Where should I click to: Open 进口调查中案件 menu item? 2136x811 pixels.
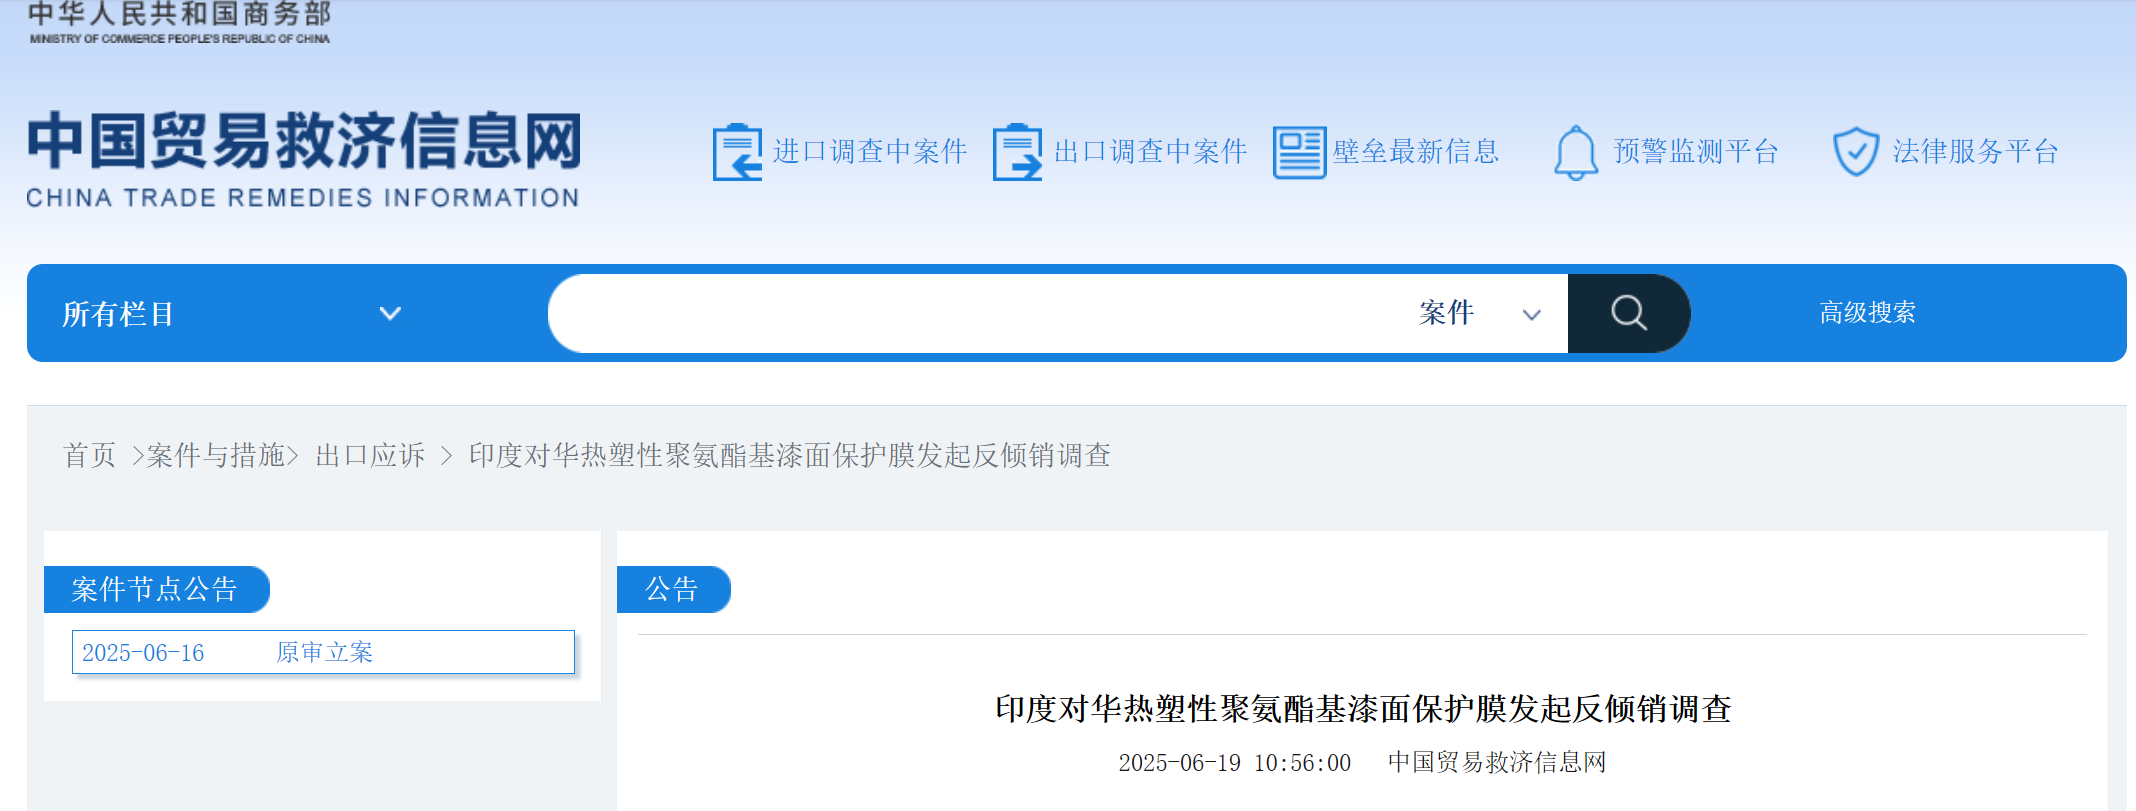click(869, 152)
